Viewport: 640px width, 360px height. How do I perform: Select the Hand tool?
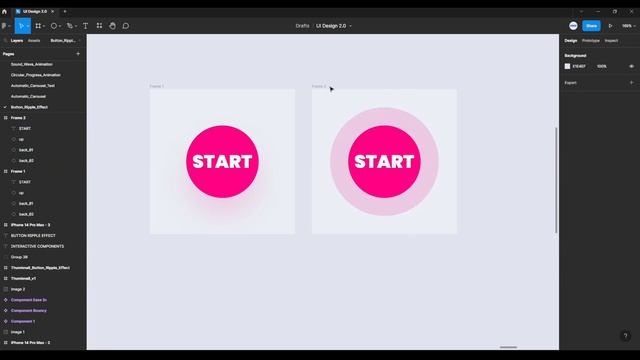(112, 26)
